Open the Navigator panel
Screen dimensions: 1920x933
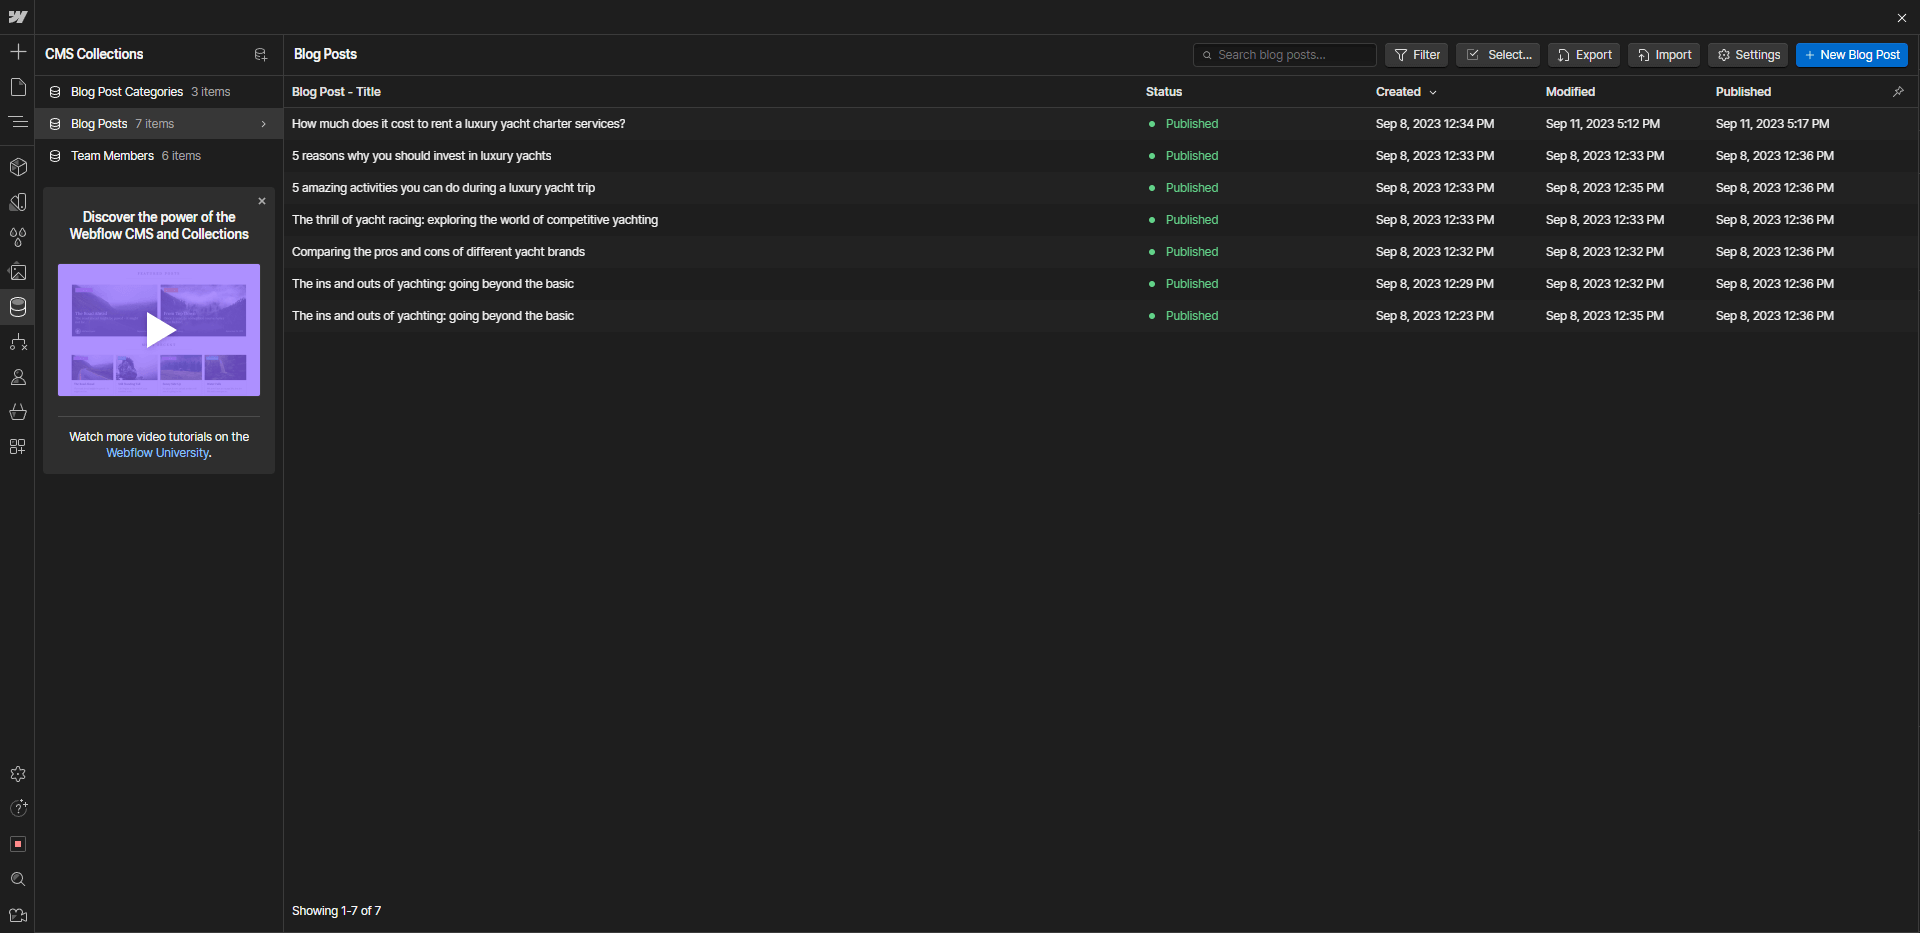click(x=18, y=122)
